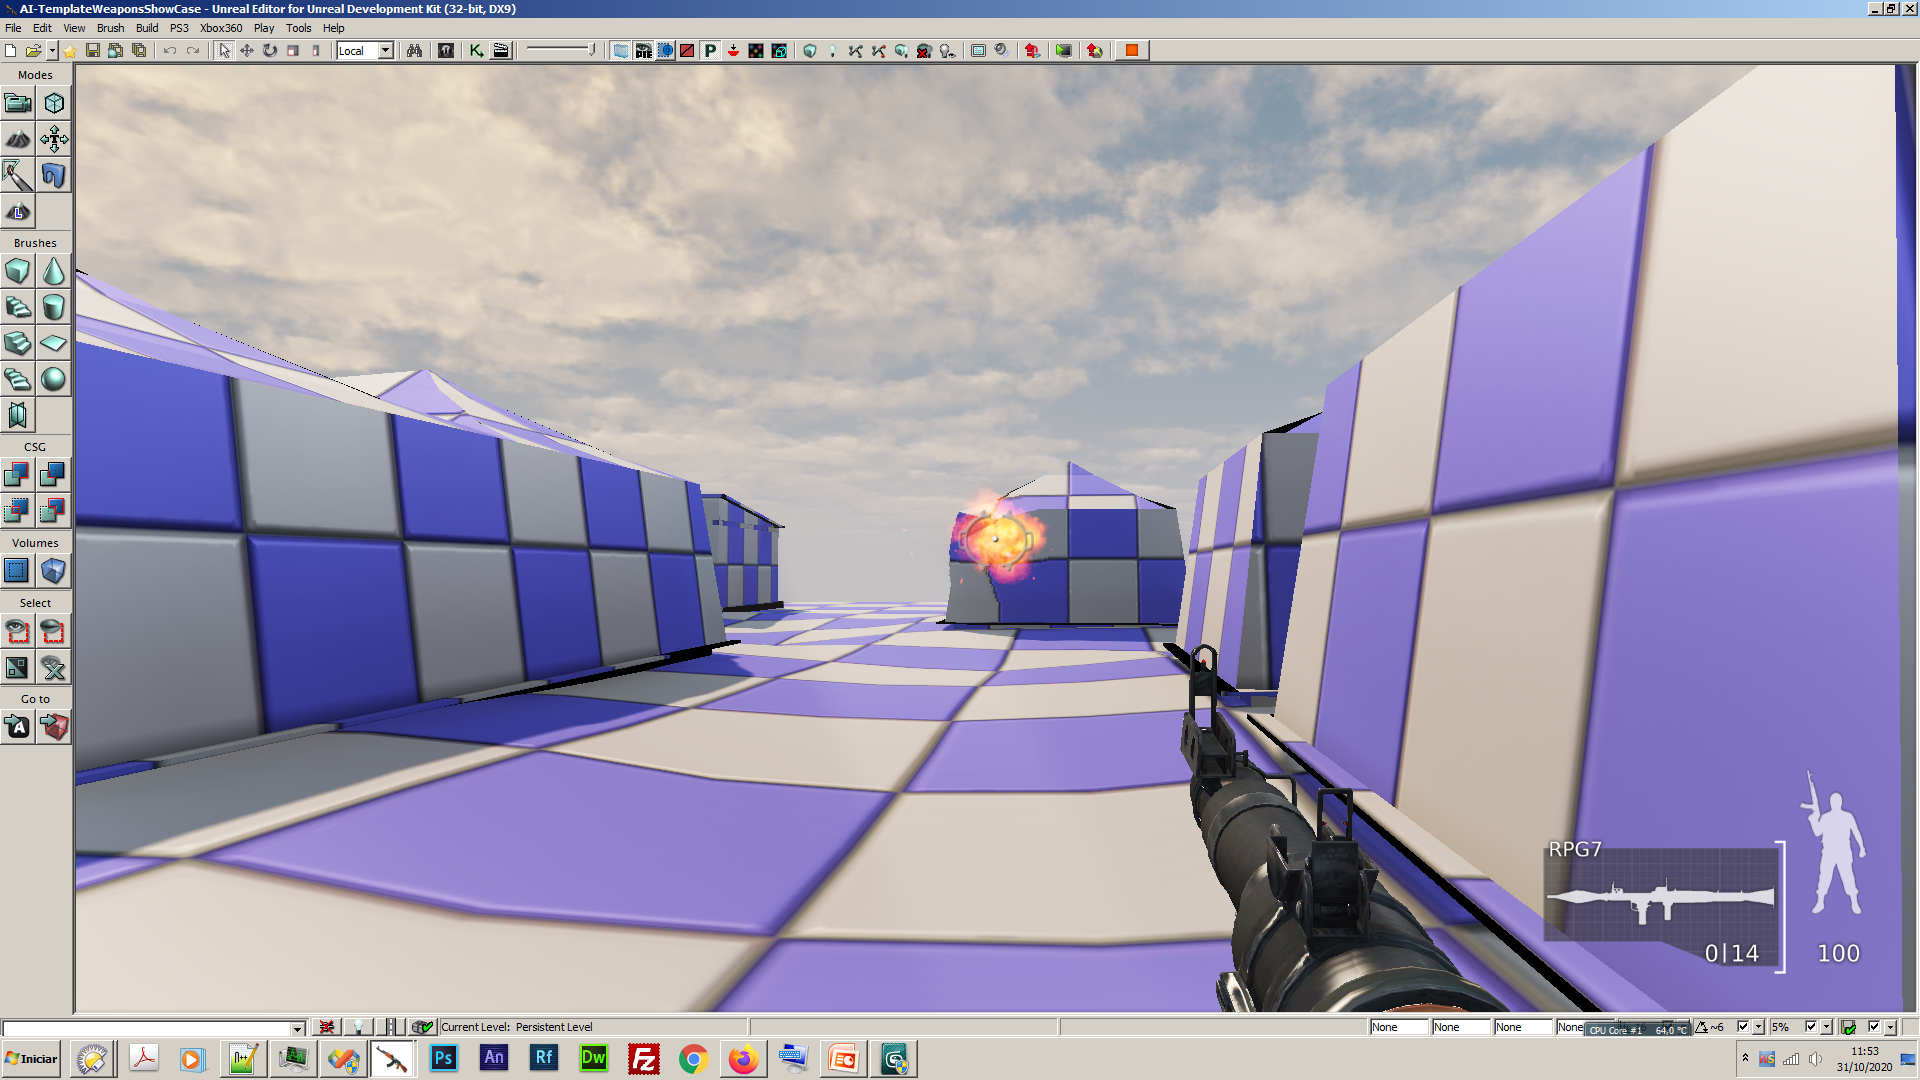1920x1080 pixels.
Task: Click the CSG Add button
Action: tap(17, 474)
